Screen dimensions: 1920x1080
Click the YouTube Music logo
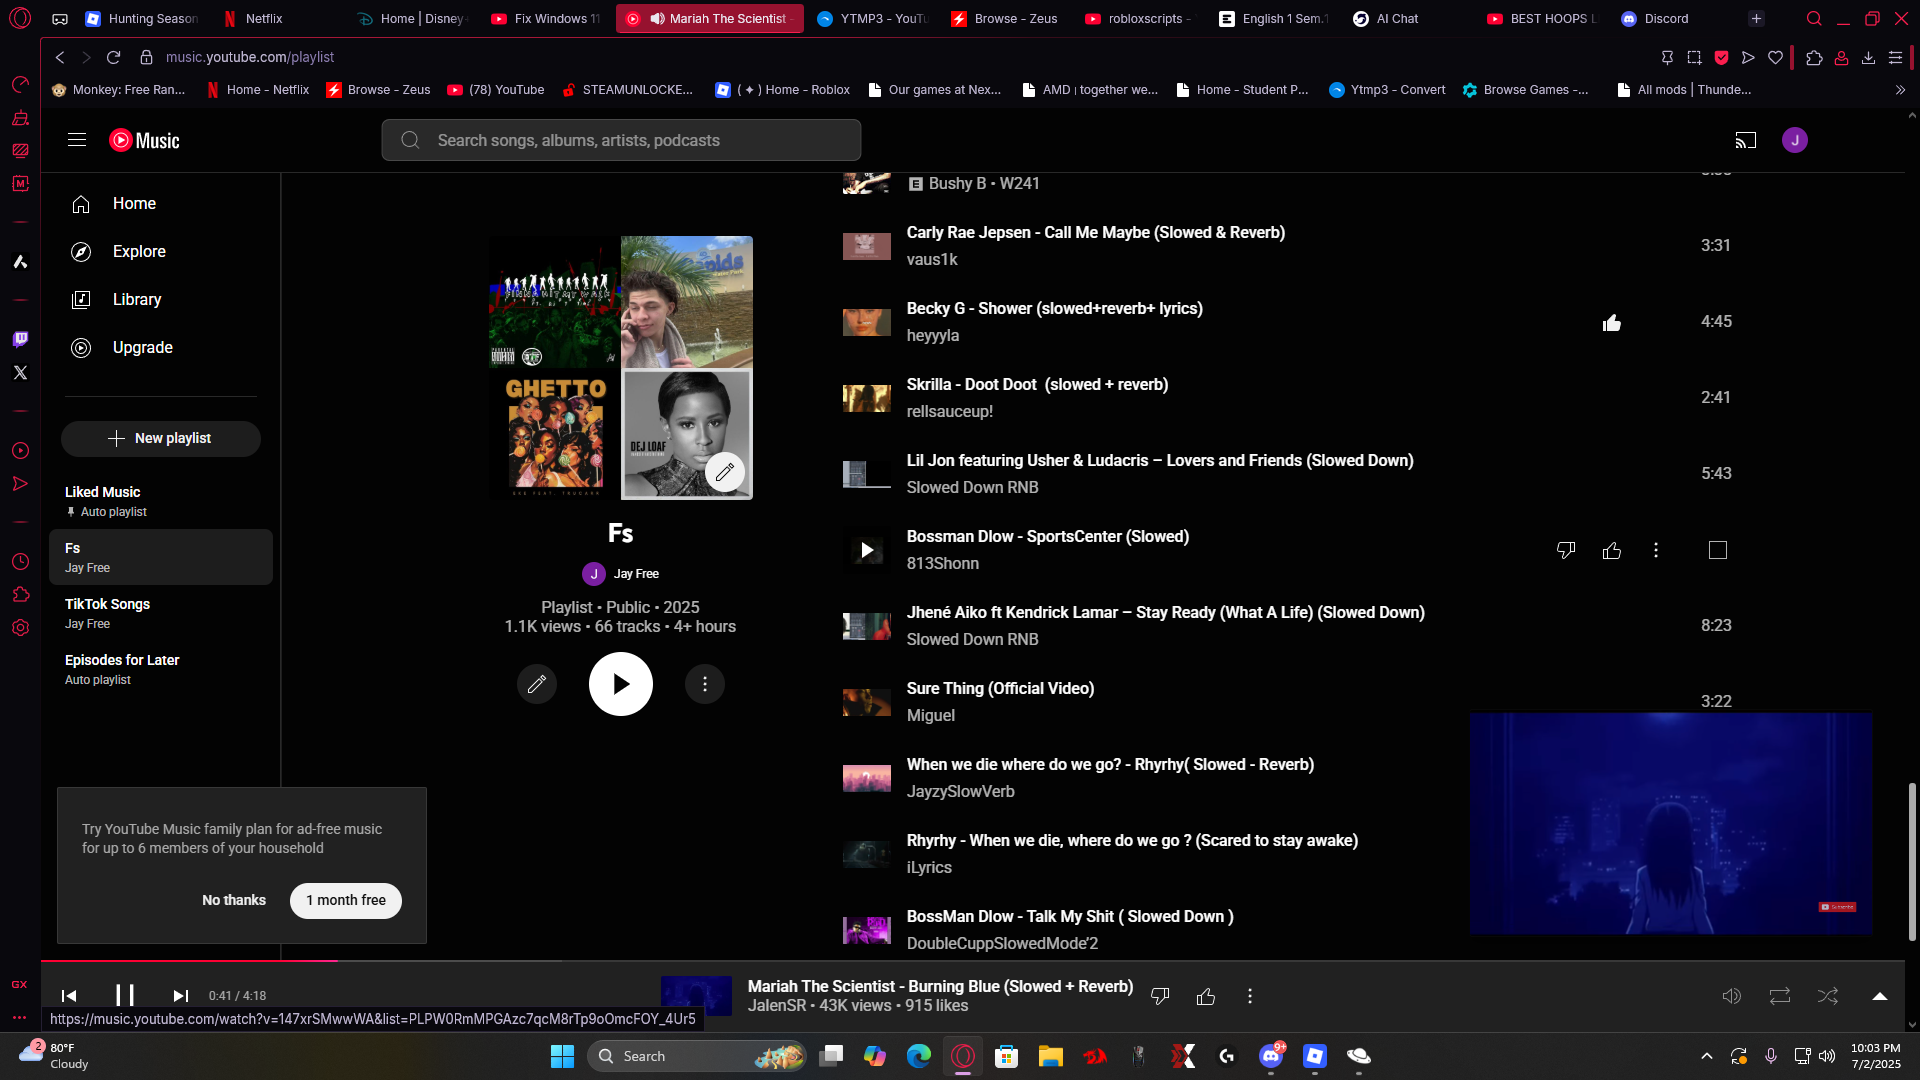click(x=145, y=141)
